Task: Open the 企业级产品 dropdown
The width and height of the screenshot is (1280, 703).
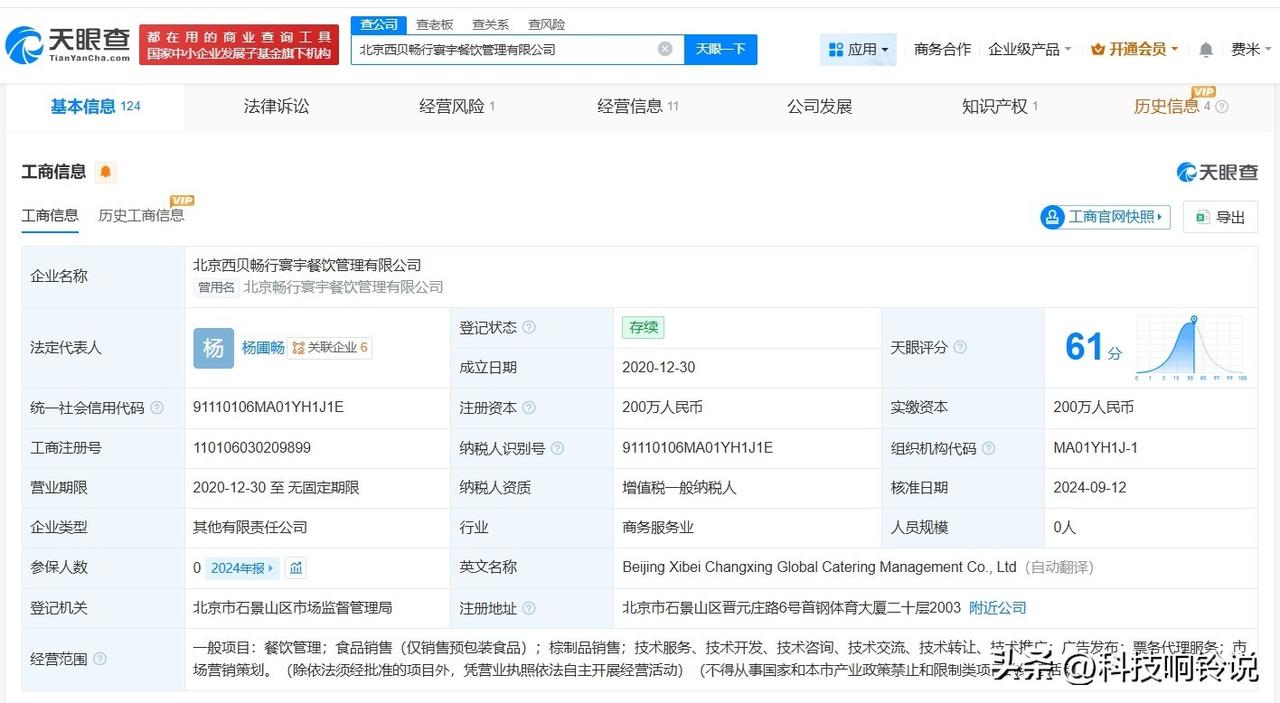Action: [1029, 49]
